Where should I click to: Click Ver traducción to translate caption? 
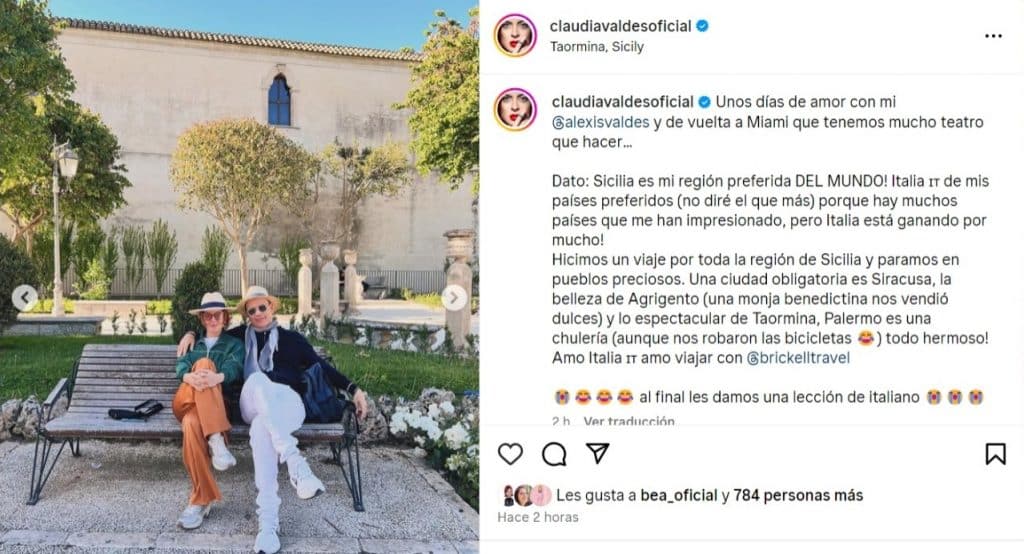629,421
